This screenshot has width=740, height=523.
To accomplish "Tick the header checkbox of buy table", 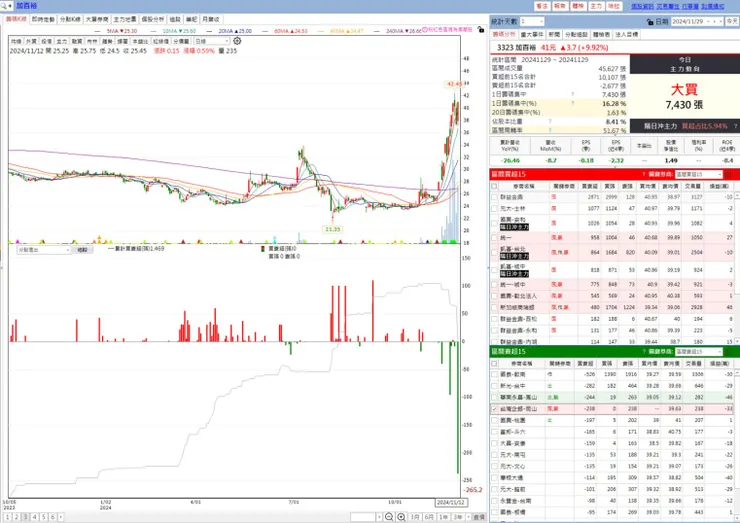I will click(494, 186).
